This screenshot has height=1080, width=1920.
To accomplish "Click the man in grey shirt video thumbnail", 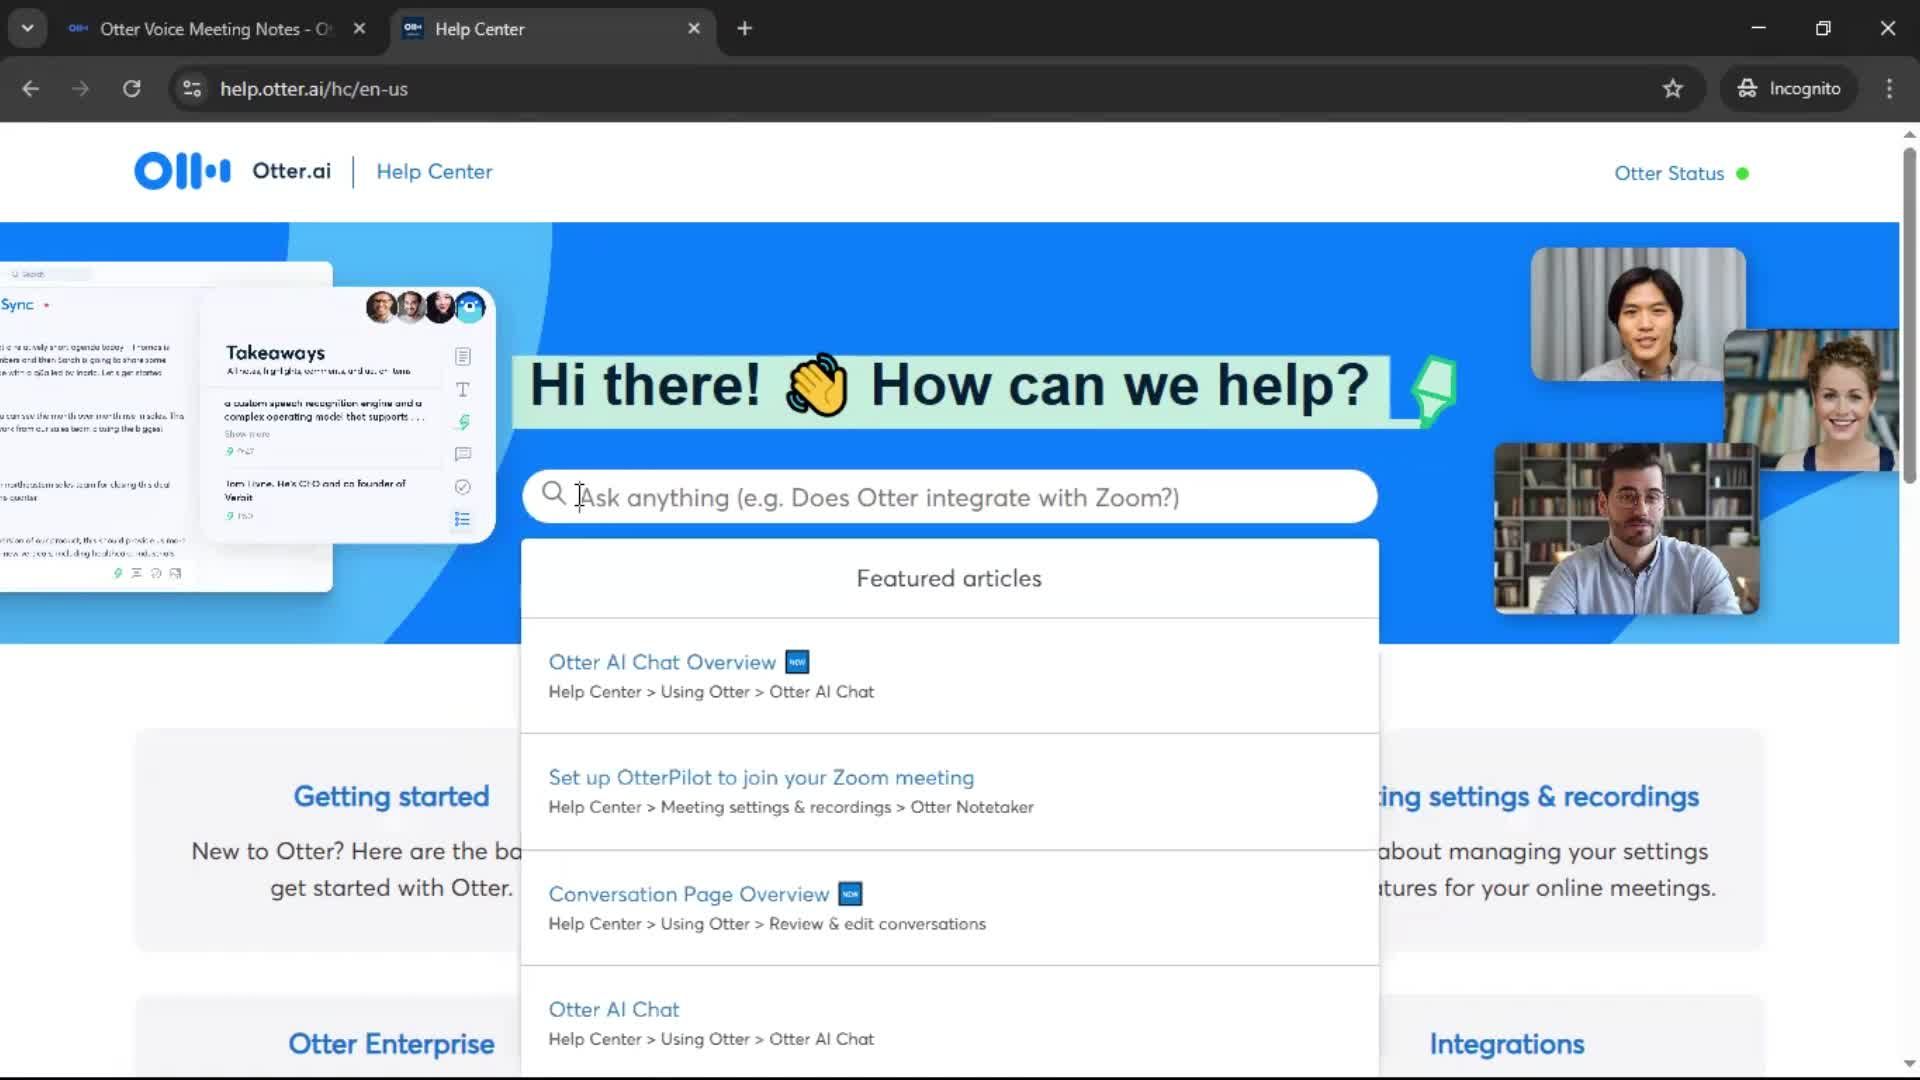I will 1638,314.
